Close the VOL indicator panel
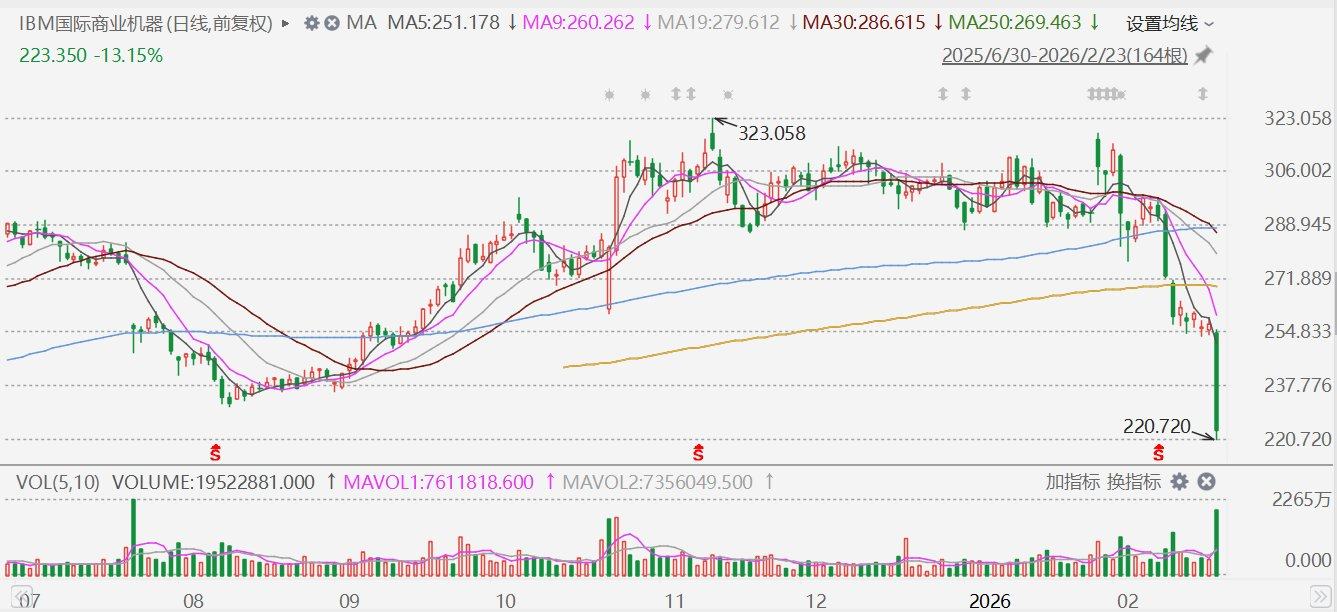 coord(1206,482)
